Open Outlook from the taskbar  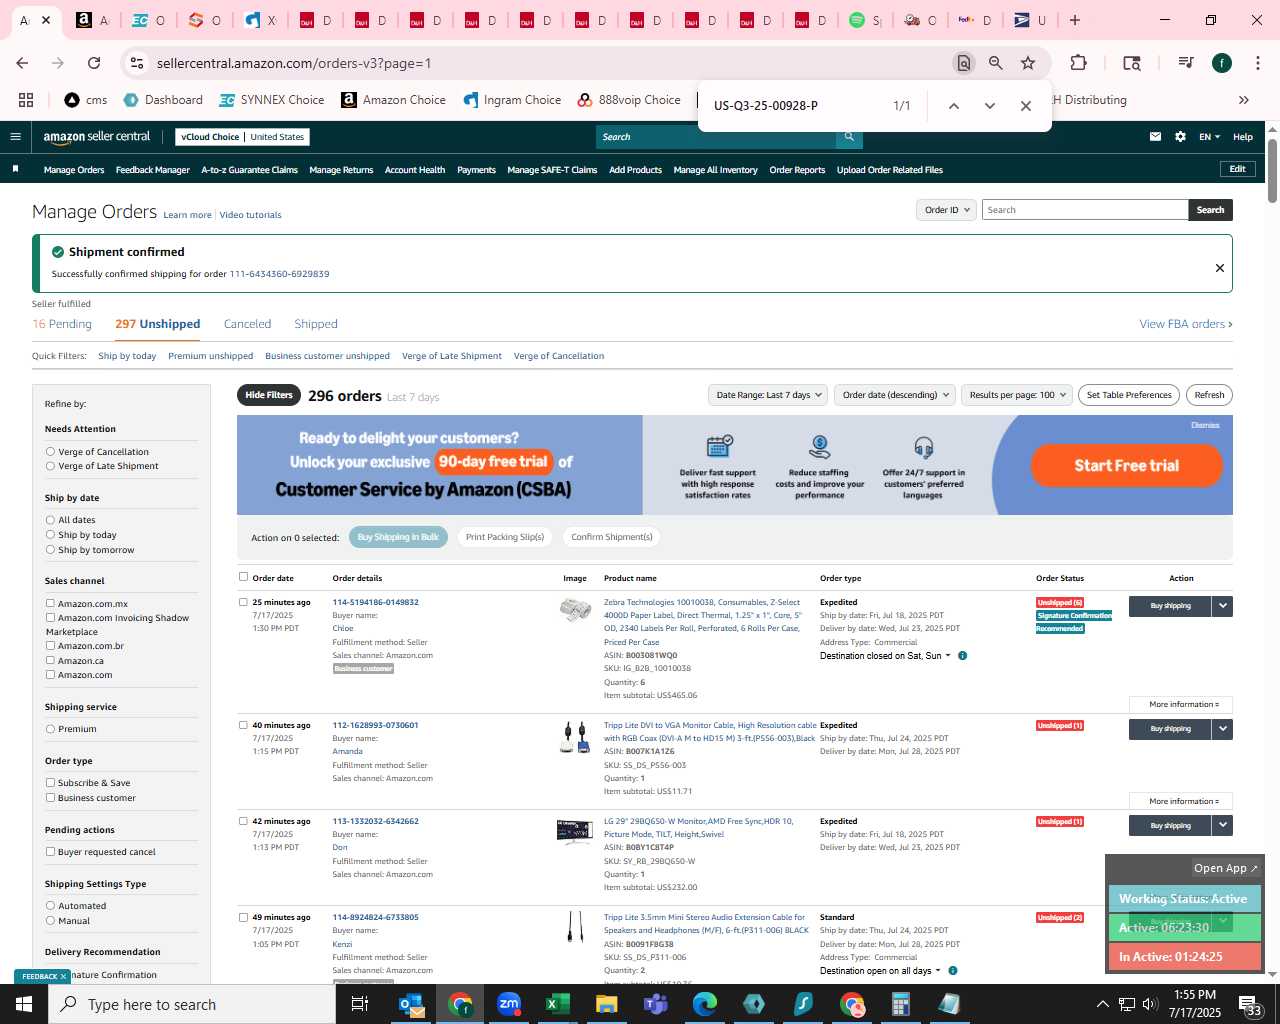click(x=411, y=1004)
